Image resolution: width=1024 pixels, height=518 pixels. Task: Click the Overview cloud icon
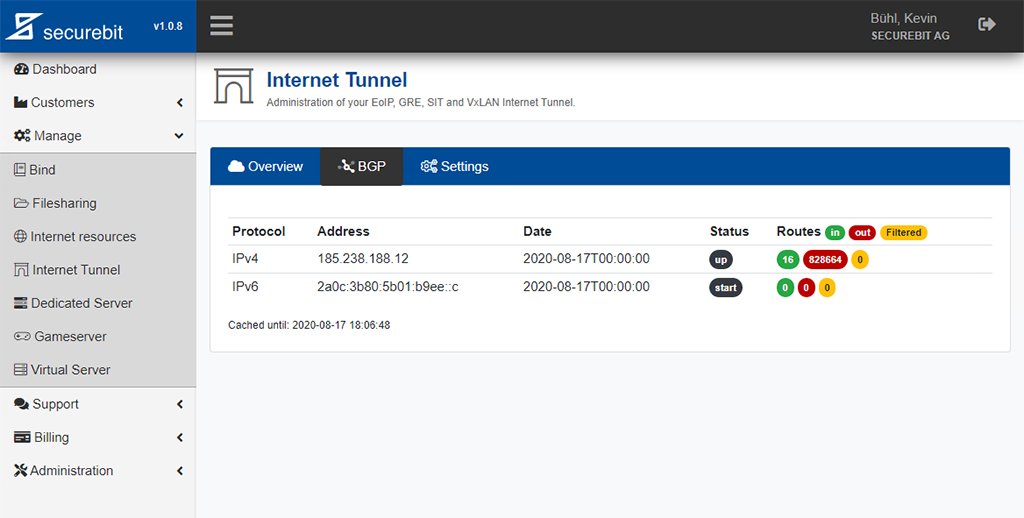pyautogui.click(x=236, y=167)
